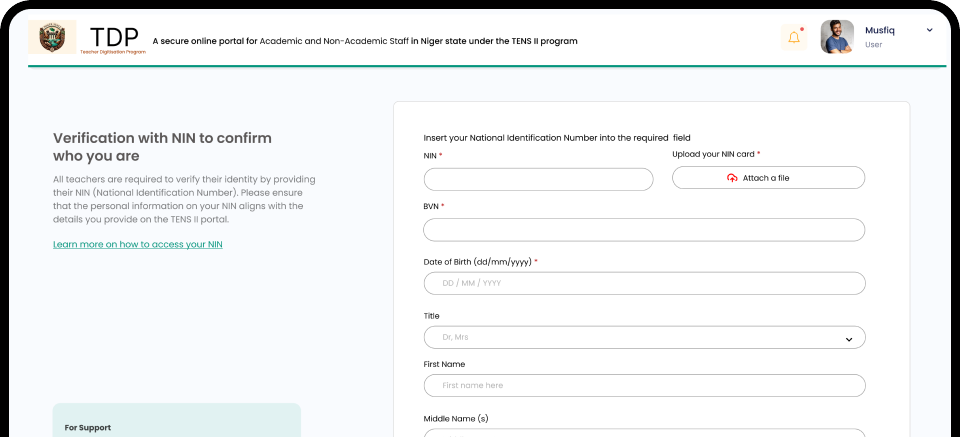Click the Title dropdown arrow
960x437 pixels.
pyautogui.click(x=849, y=339)
